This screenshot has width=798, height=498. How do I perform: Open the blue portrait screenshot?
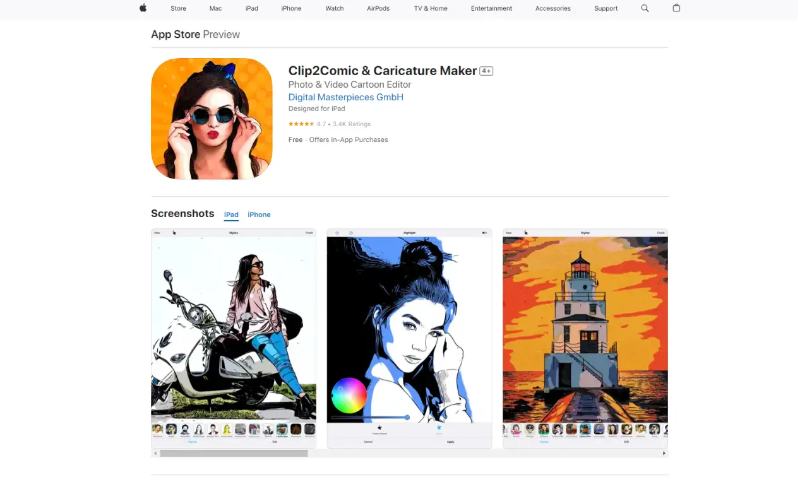tap(409, 339)
